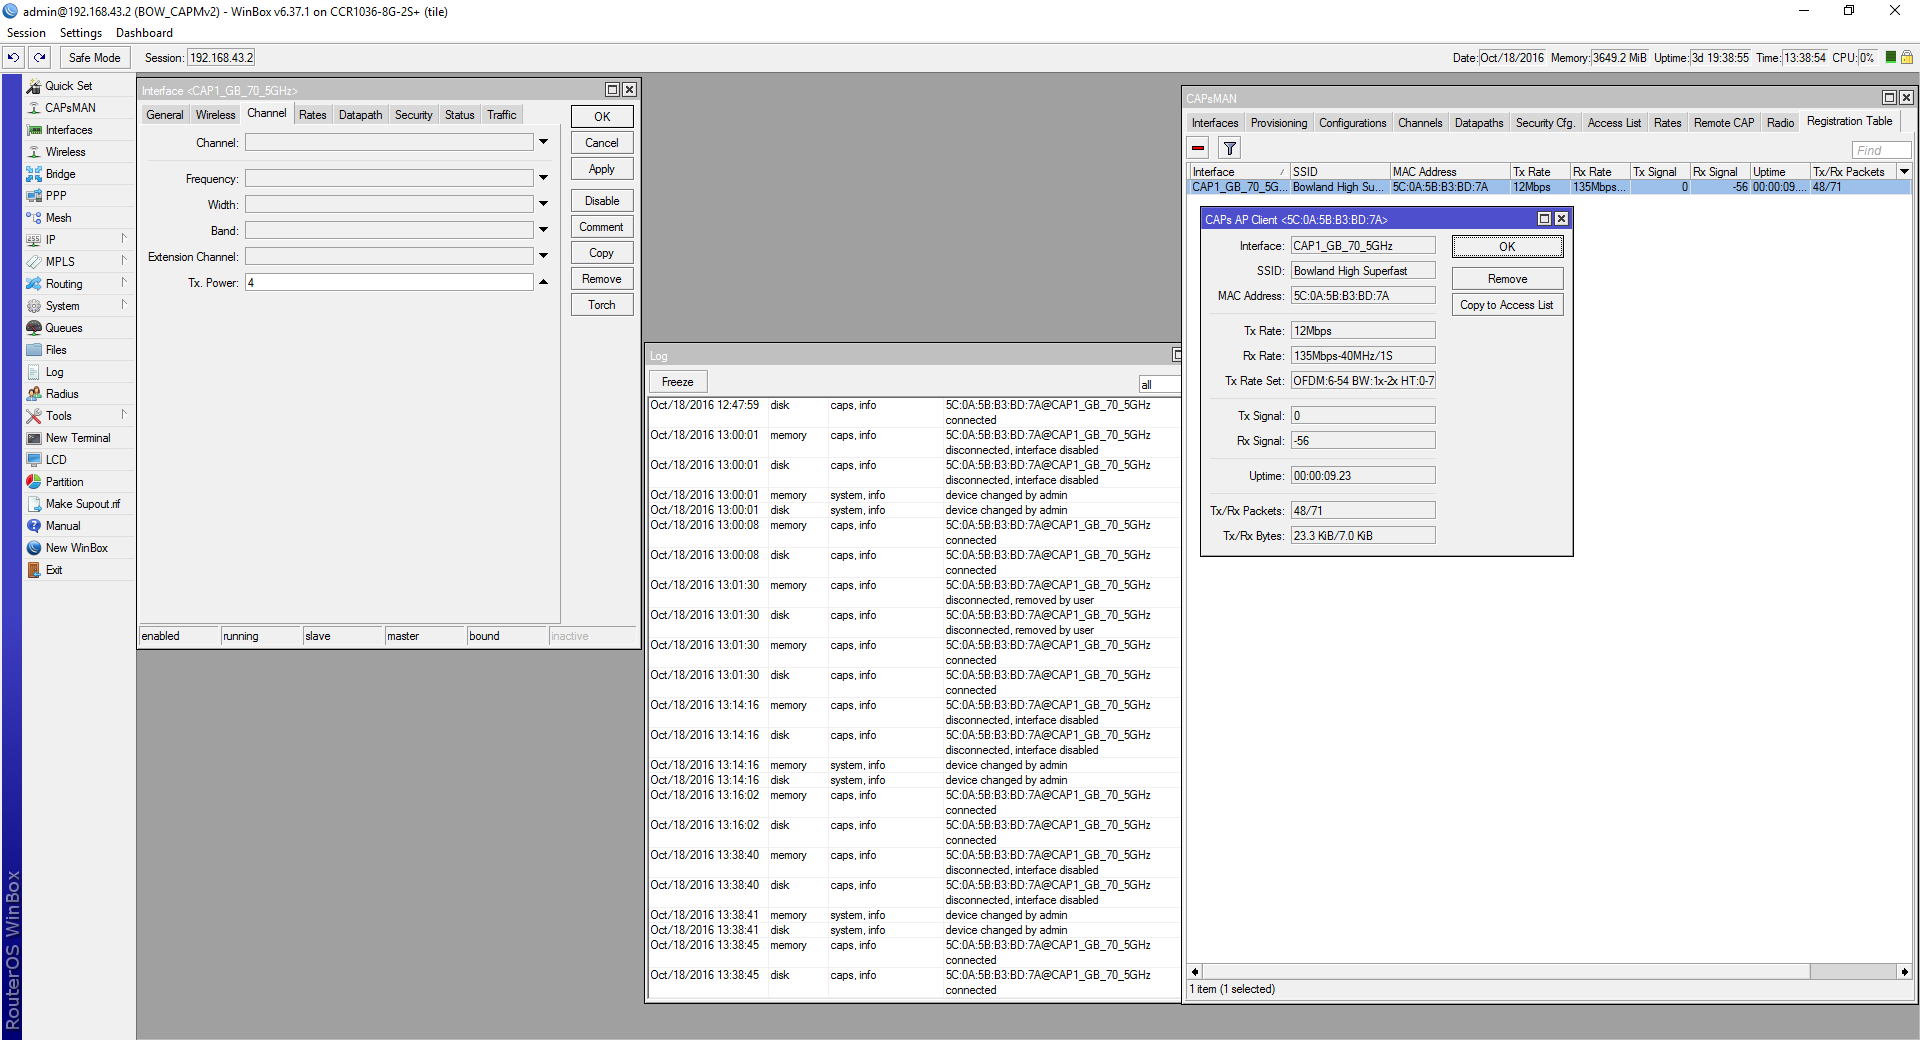This screenshot has height=1040, width=1920.
Task: Switch to Security tab in Interface window
Action: coord(413,115)
